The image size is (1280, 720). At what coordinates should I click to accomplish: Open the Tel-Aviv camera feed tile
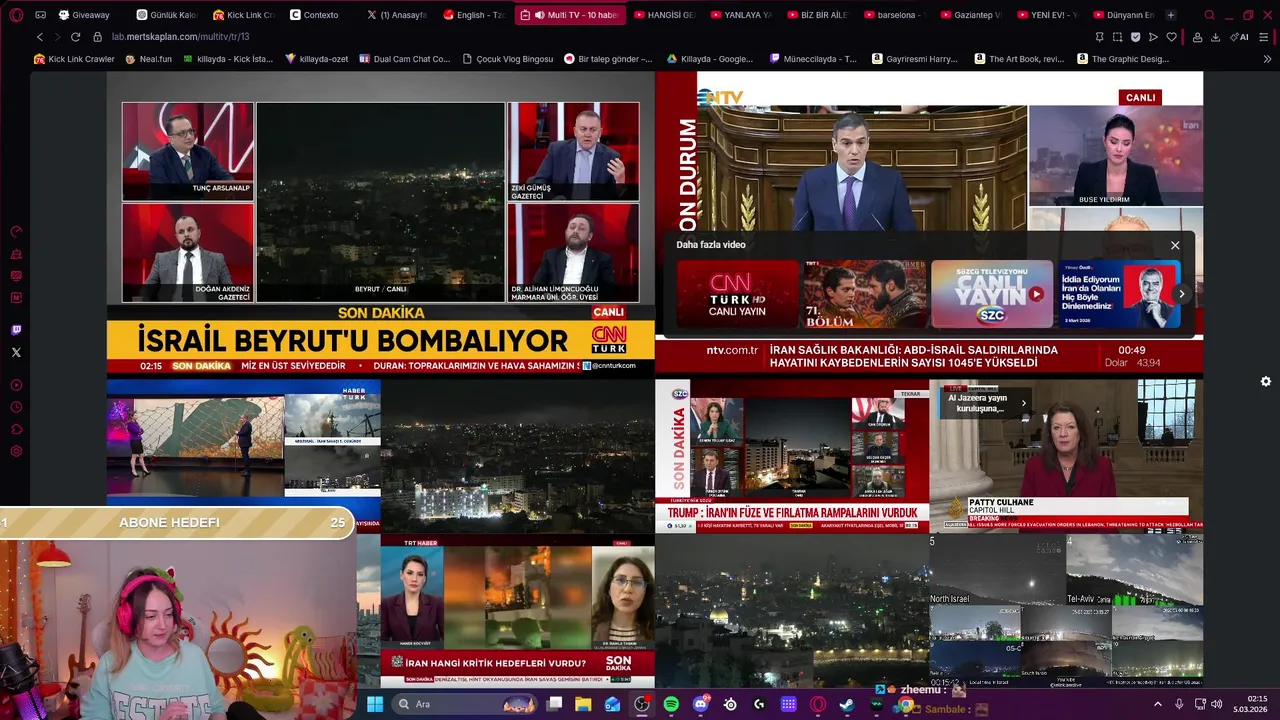point(1134,571)
